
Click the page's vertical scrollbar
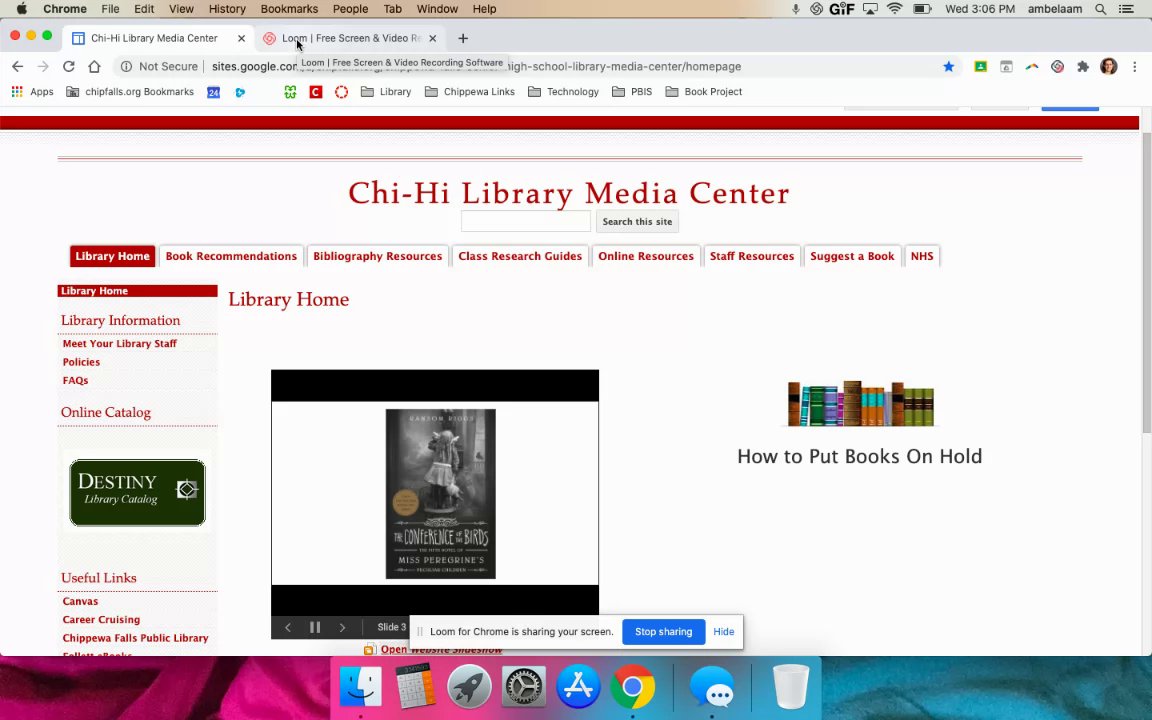[1146, 283]
